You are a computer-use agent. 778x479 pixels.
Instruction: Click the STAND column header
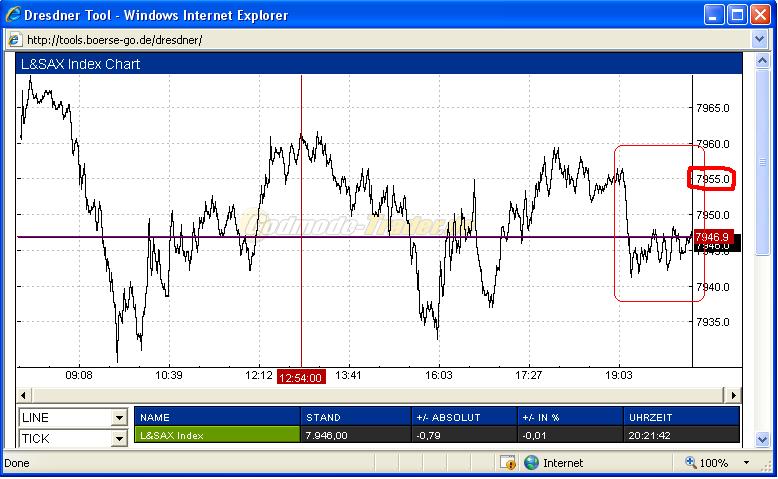tap(356, 417)
